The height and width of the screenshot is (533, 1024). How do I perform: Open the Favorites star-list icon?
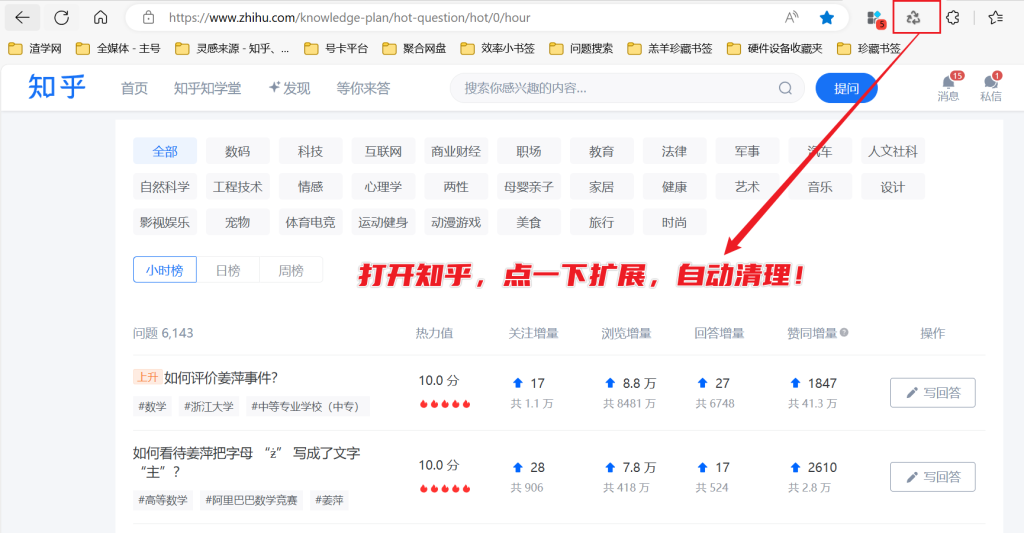(x=995, y=18)
